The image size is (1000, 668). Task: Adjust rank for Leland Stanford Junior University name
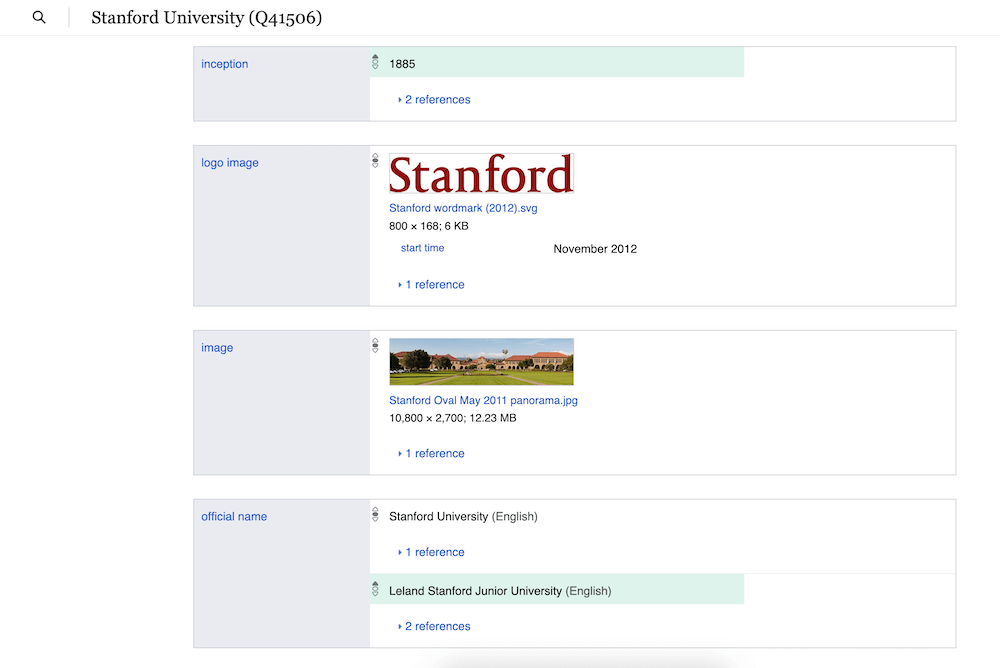[x=374, y=589]
